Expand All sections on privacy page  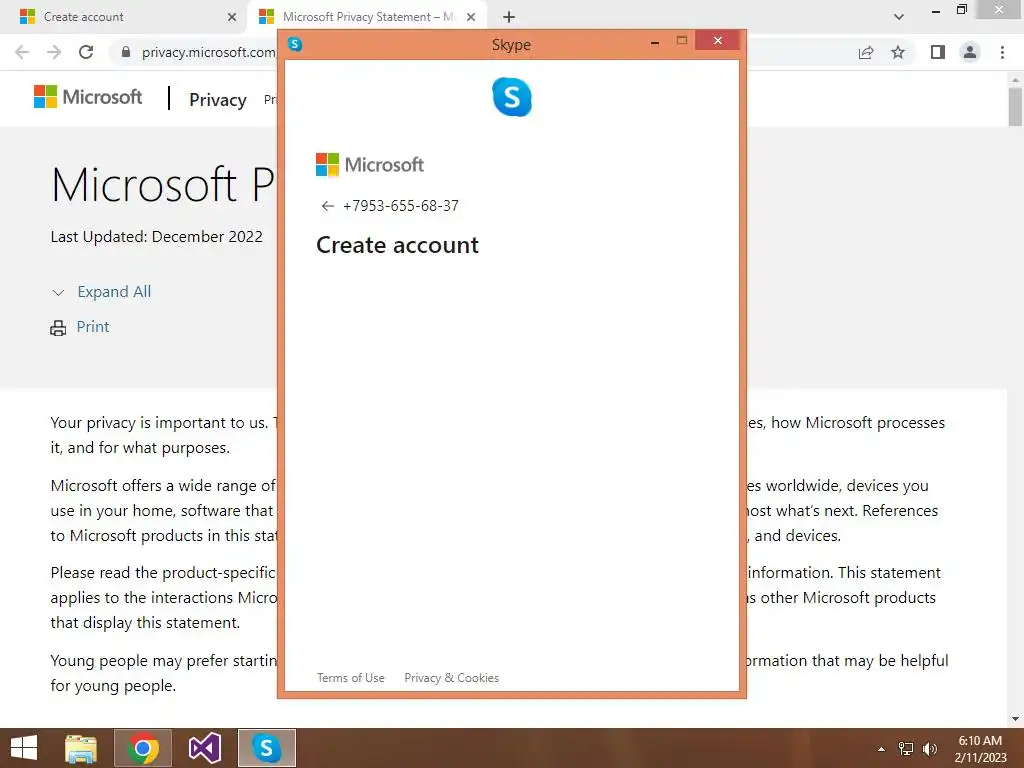pos(114,292)
